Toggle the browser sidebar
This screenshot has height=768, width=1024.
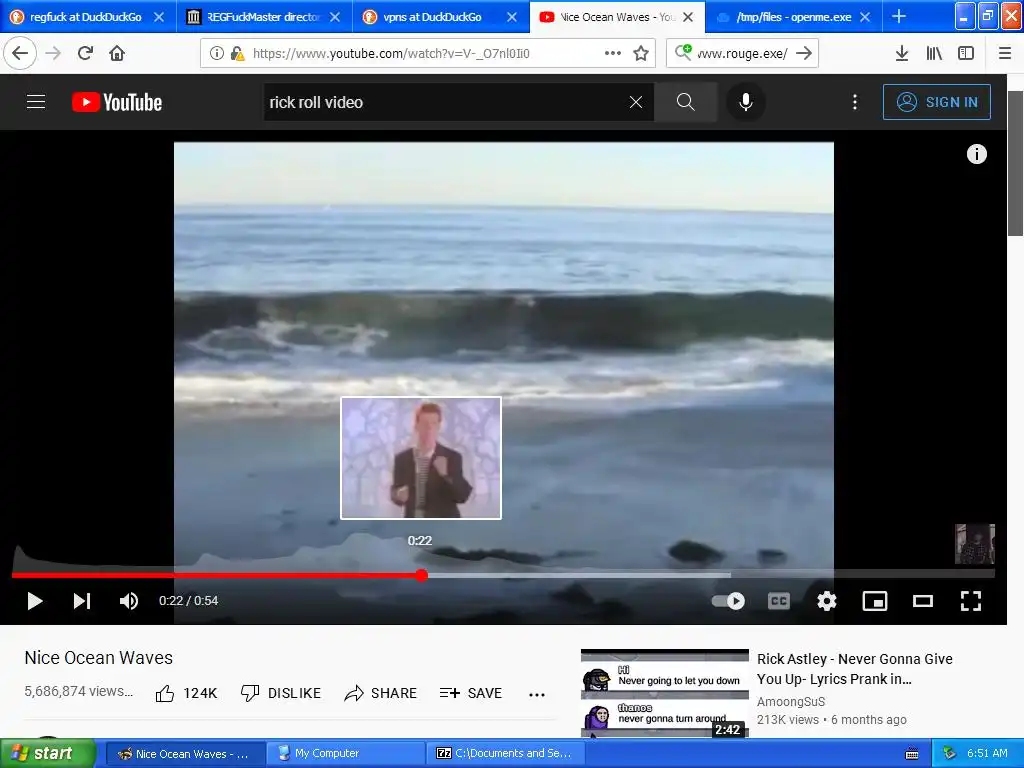pyautogui.click(x=966, y=53)
